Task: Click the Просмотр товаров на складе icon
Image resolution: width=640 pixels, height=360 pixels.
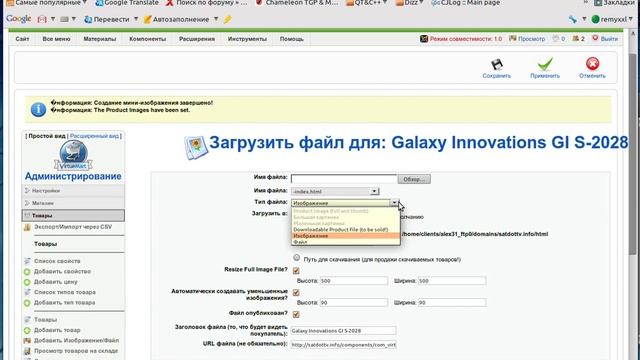Action: [27, 351]
